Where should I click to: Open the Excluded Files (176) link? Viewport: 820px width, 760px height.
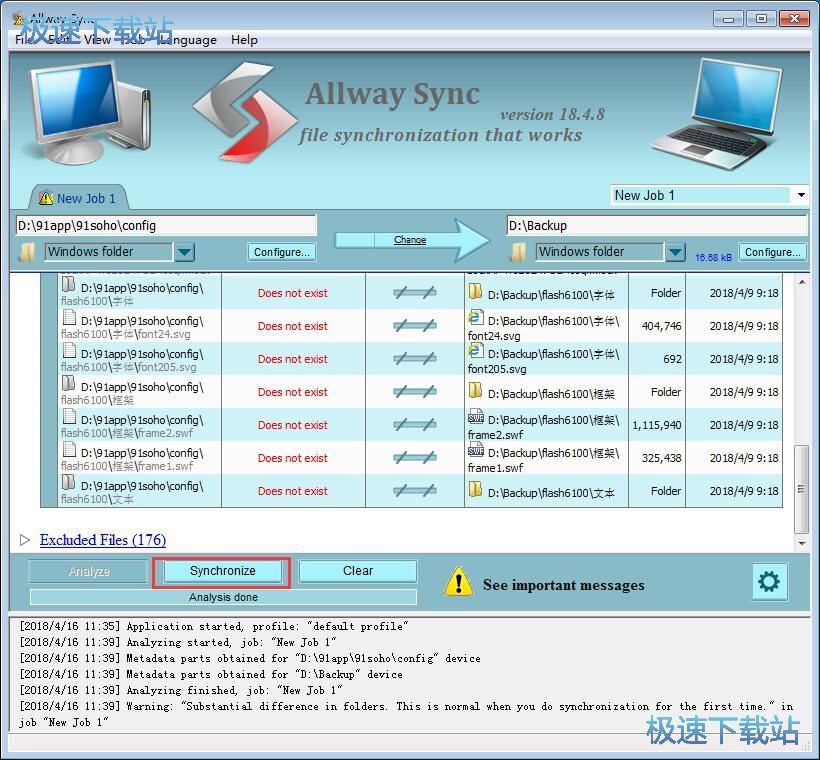pos(103,539)
